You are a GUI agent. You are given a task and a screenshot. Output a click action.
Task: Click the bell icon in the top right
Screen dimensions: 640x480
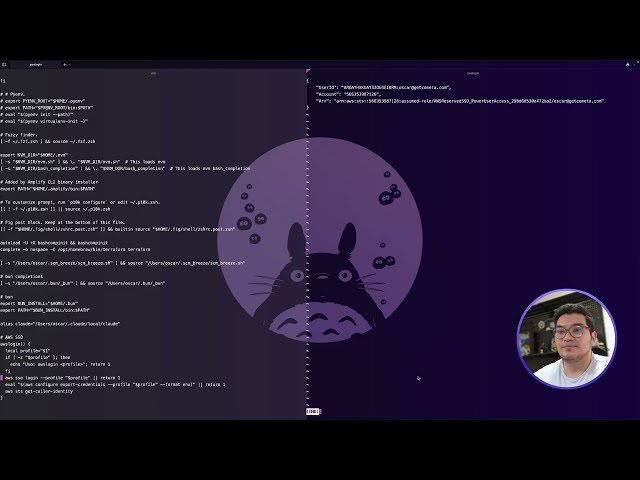[x=627, y=64]
